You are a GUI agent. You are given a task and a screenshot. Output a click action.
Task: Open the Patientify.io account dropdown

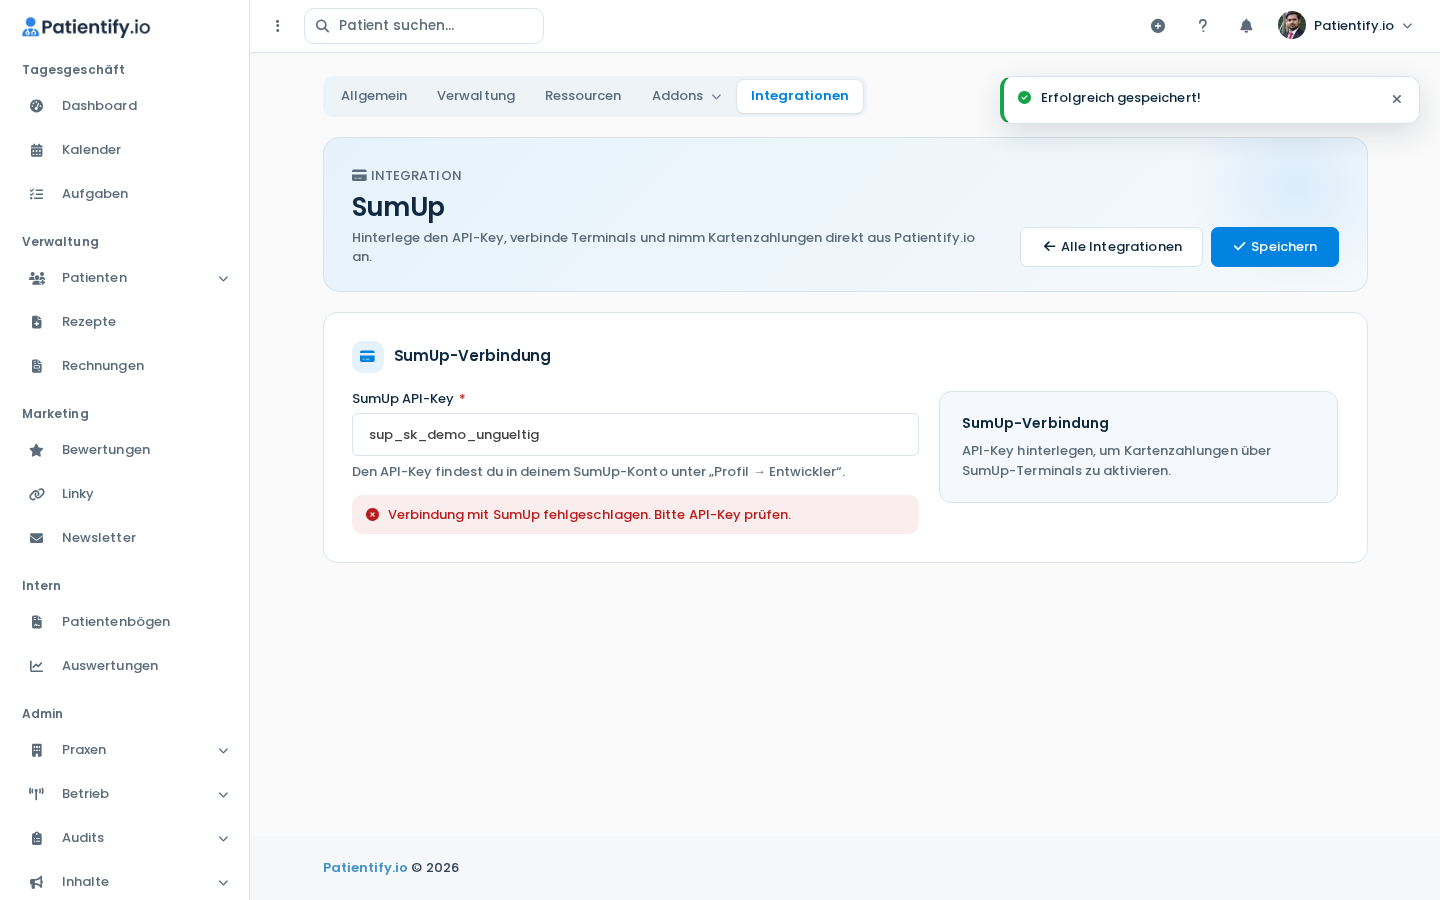[1346, 26]
